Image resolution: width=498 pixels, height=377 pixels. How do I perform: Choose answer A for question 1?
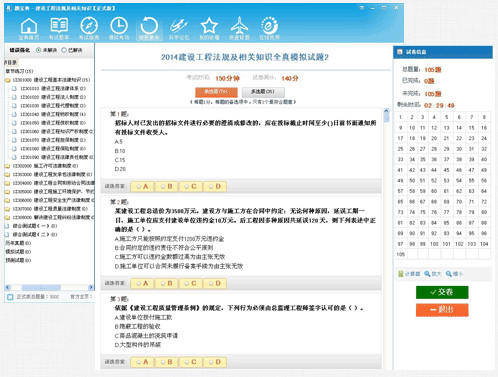click(x=142, y=186)
